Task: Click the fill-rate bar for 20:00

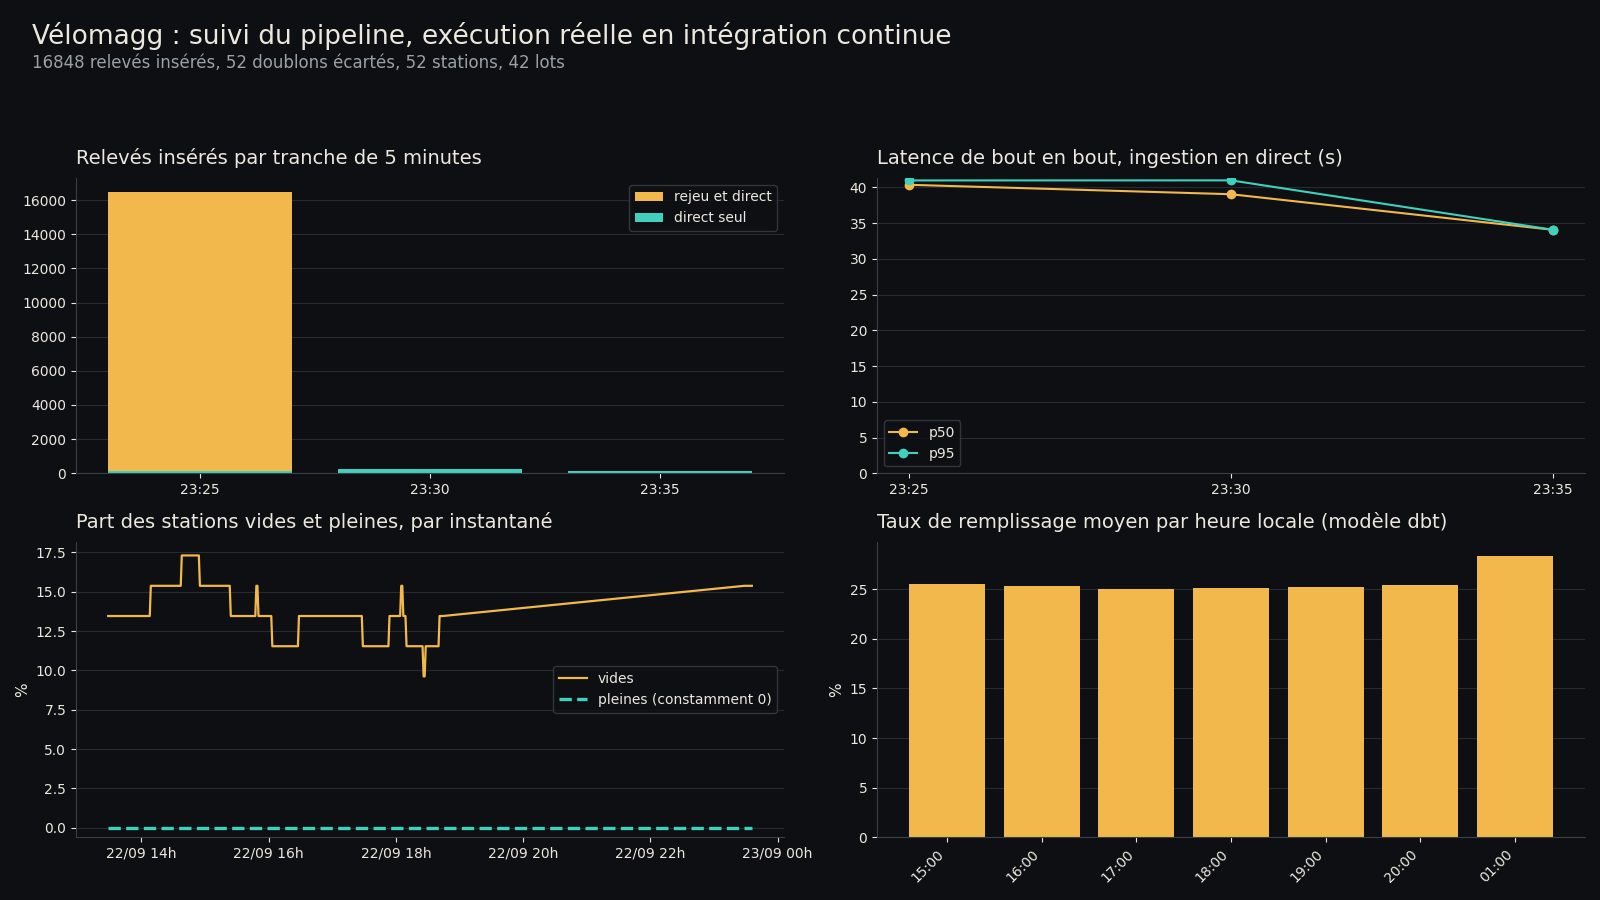Action: pos(1420,711)
